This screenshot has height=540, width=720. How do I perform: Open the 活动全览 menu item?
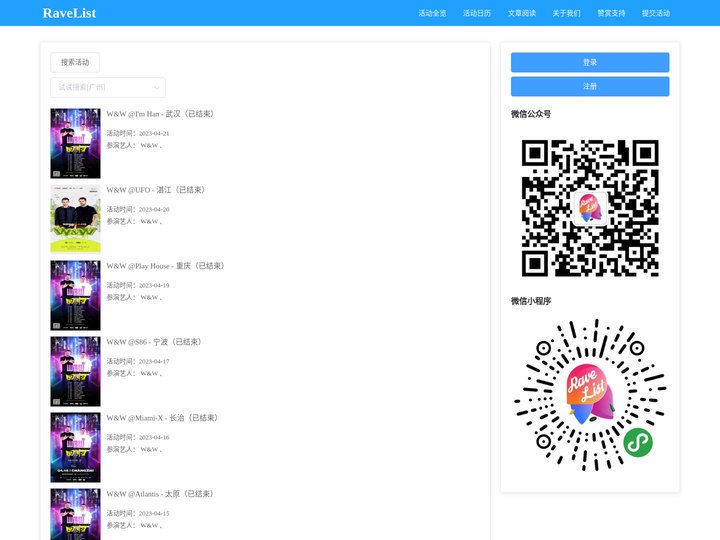[x=432, y=13]
